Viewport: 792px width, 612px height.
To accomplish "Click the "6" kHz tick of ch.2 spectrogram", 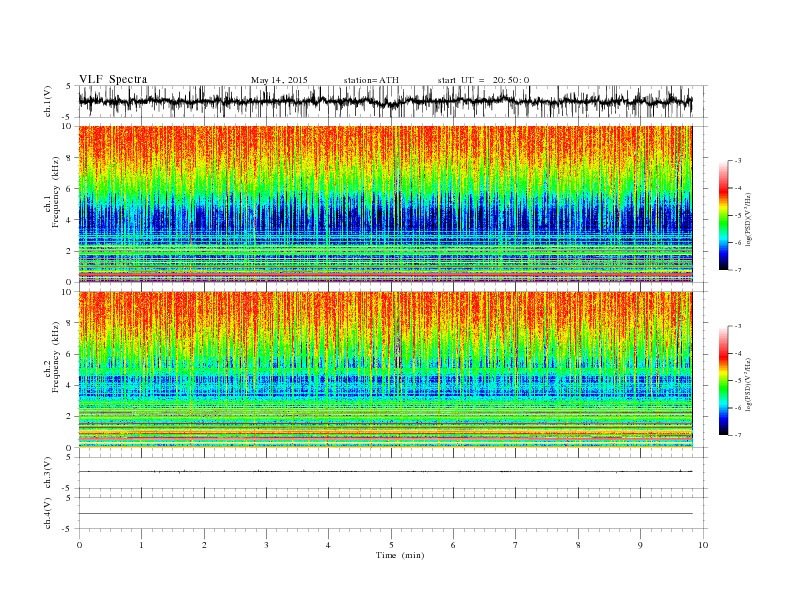I will [x=70, y=354].
